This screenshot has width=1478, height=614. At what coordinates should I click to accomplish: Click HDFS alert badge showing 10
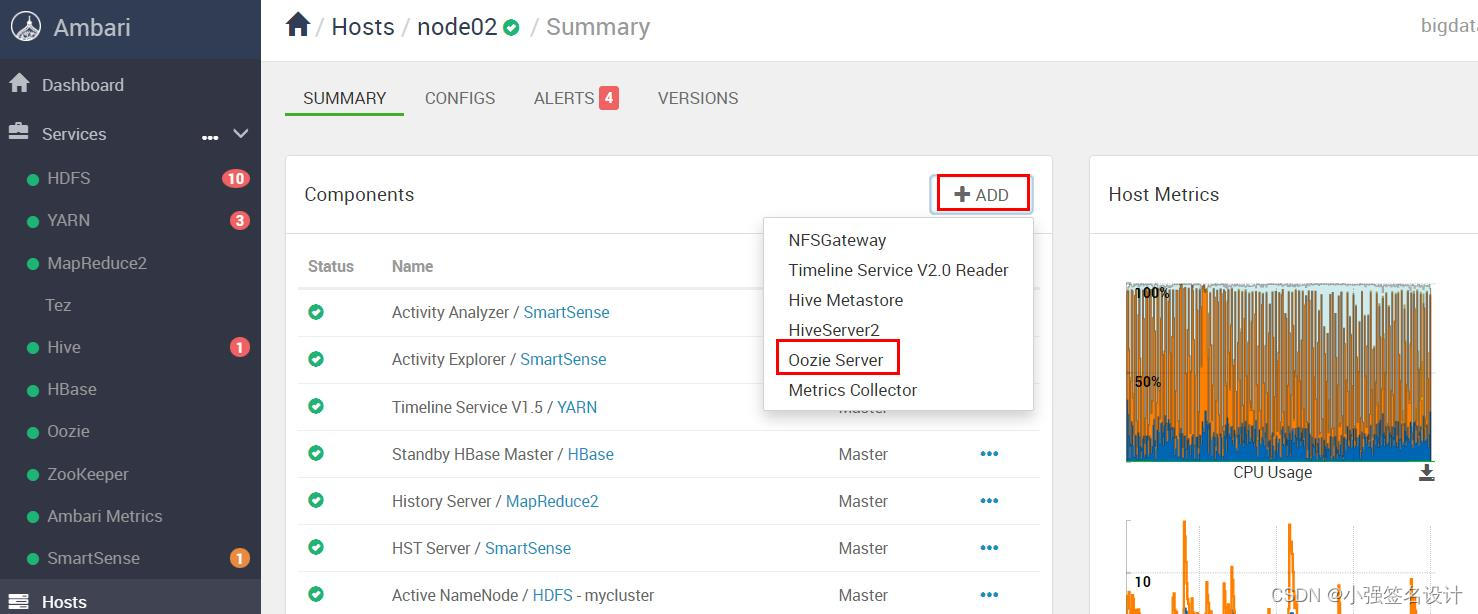pos(235,178)
